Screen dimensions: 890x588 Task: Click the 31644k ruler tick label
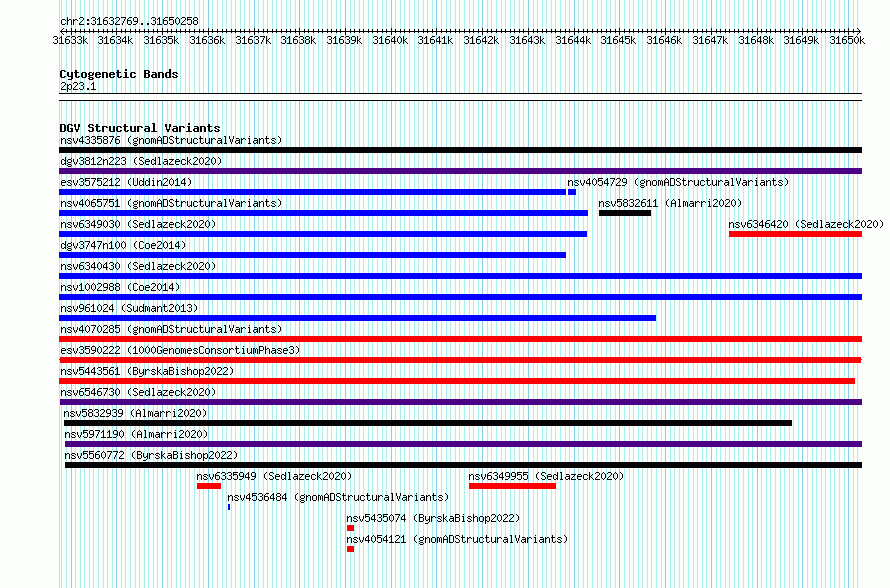coord(573,40)
